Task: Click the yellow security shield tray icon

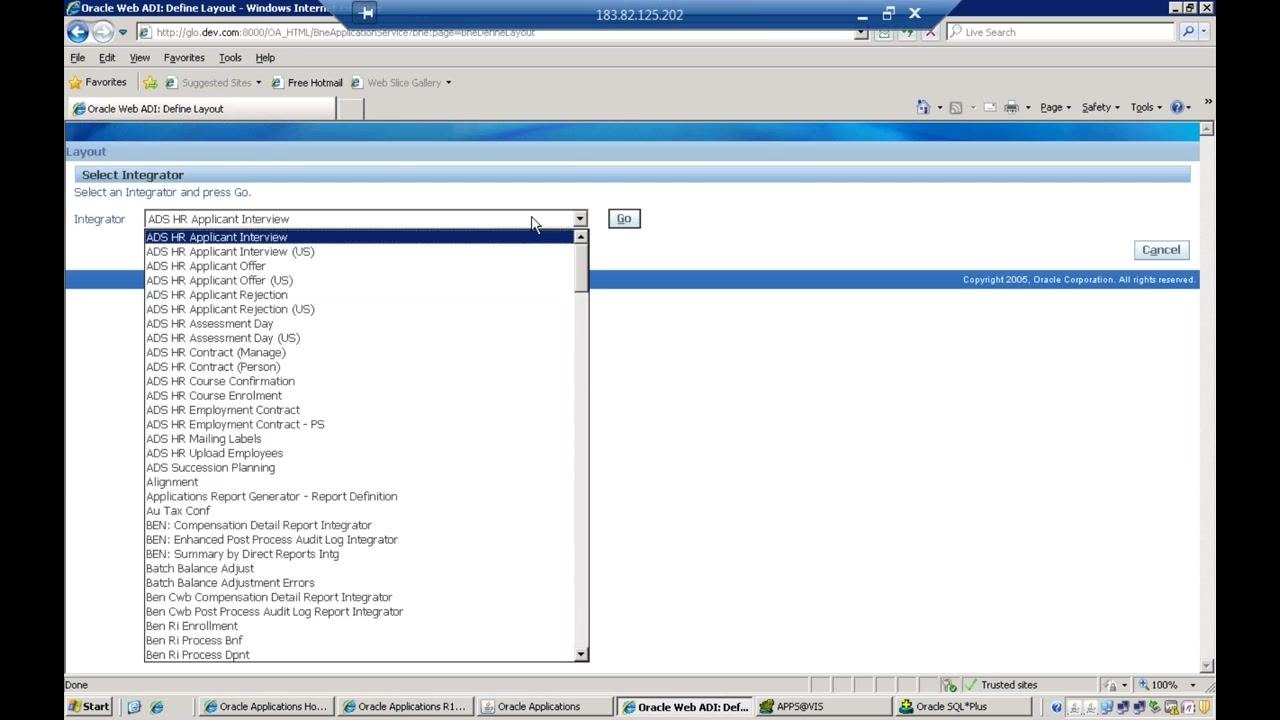Action: tap(1205, 707)
